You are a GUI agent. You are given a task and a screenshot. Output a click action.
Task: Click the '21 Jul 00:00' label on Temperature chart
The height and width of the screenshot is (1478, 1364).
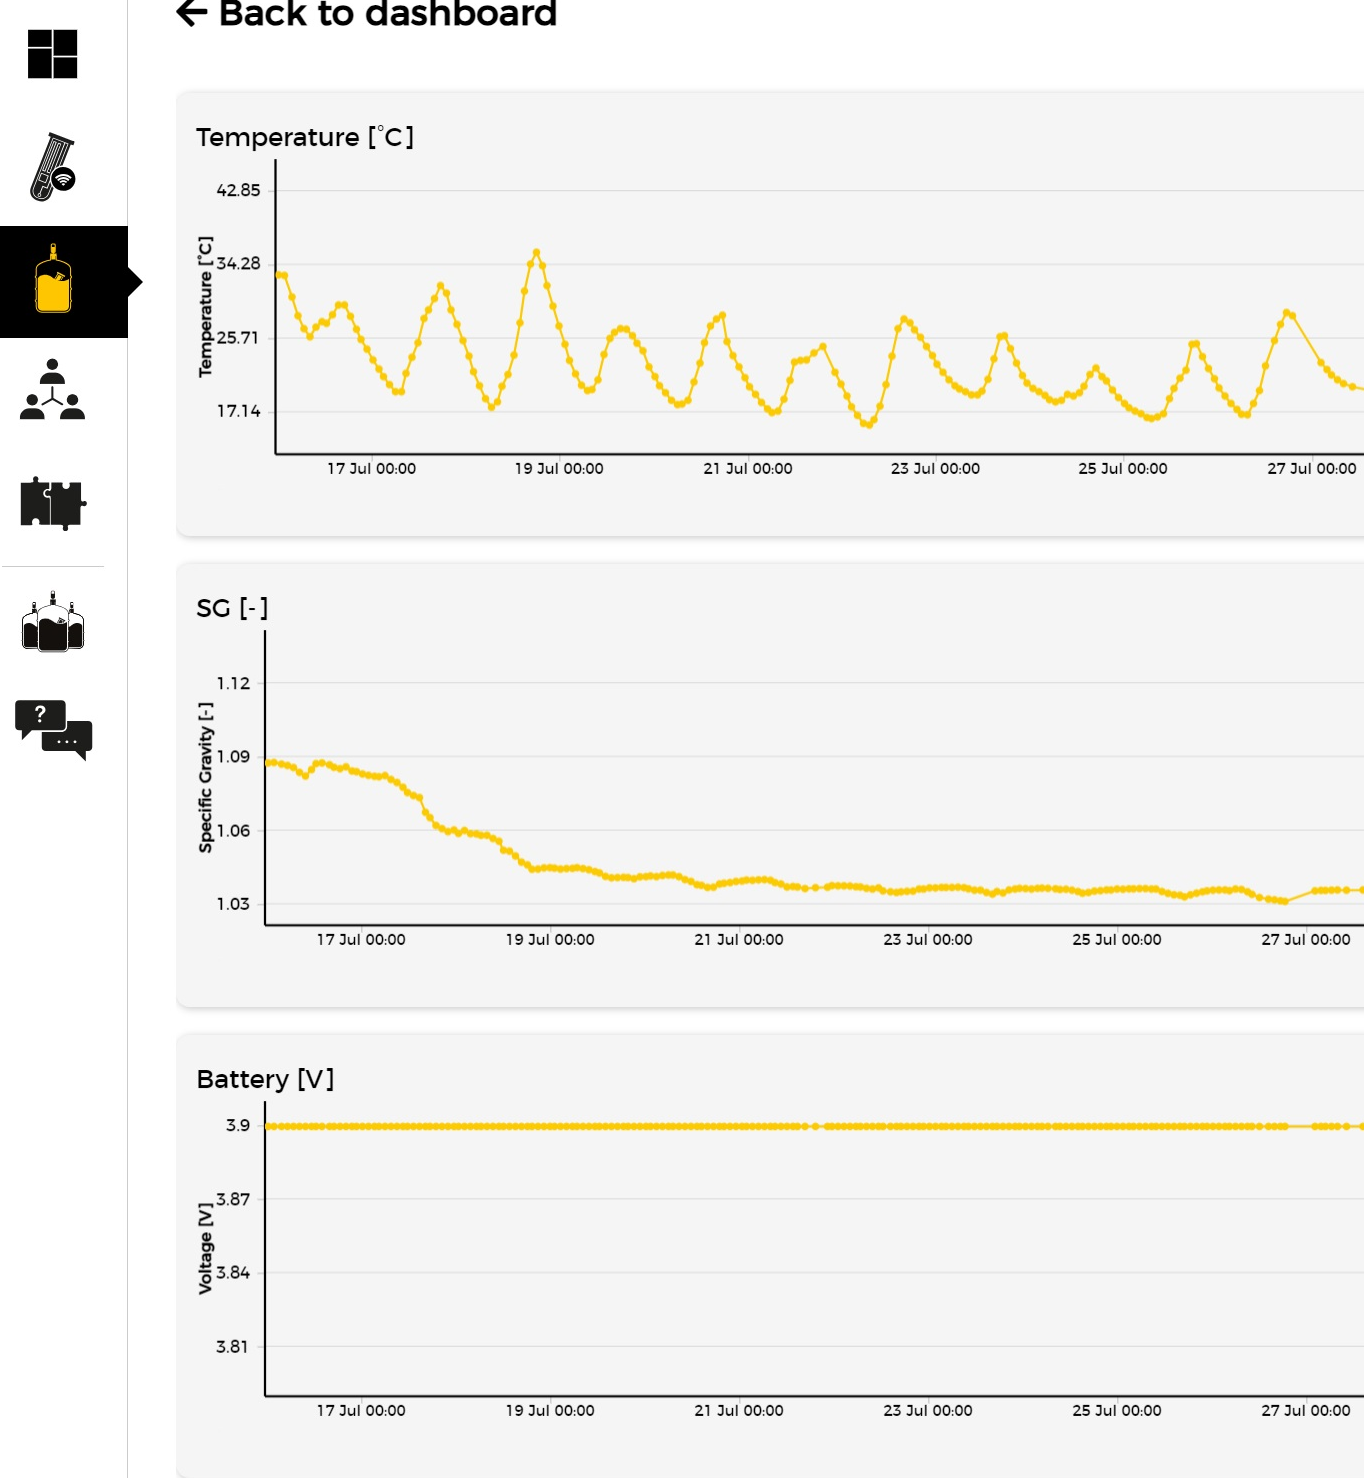click(747, 468)
